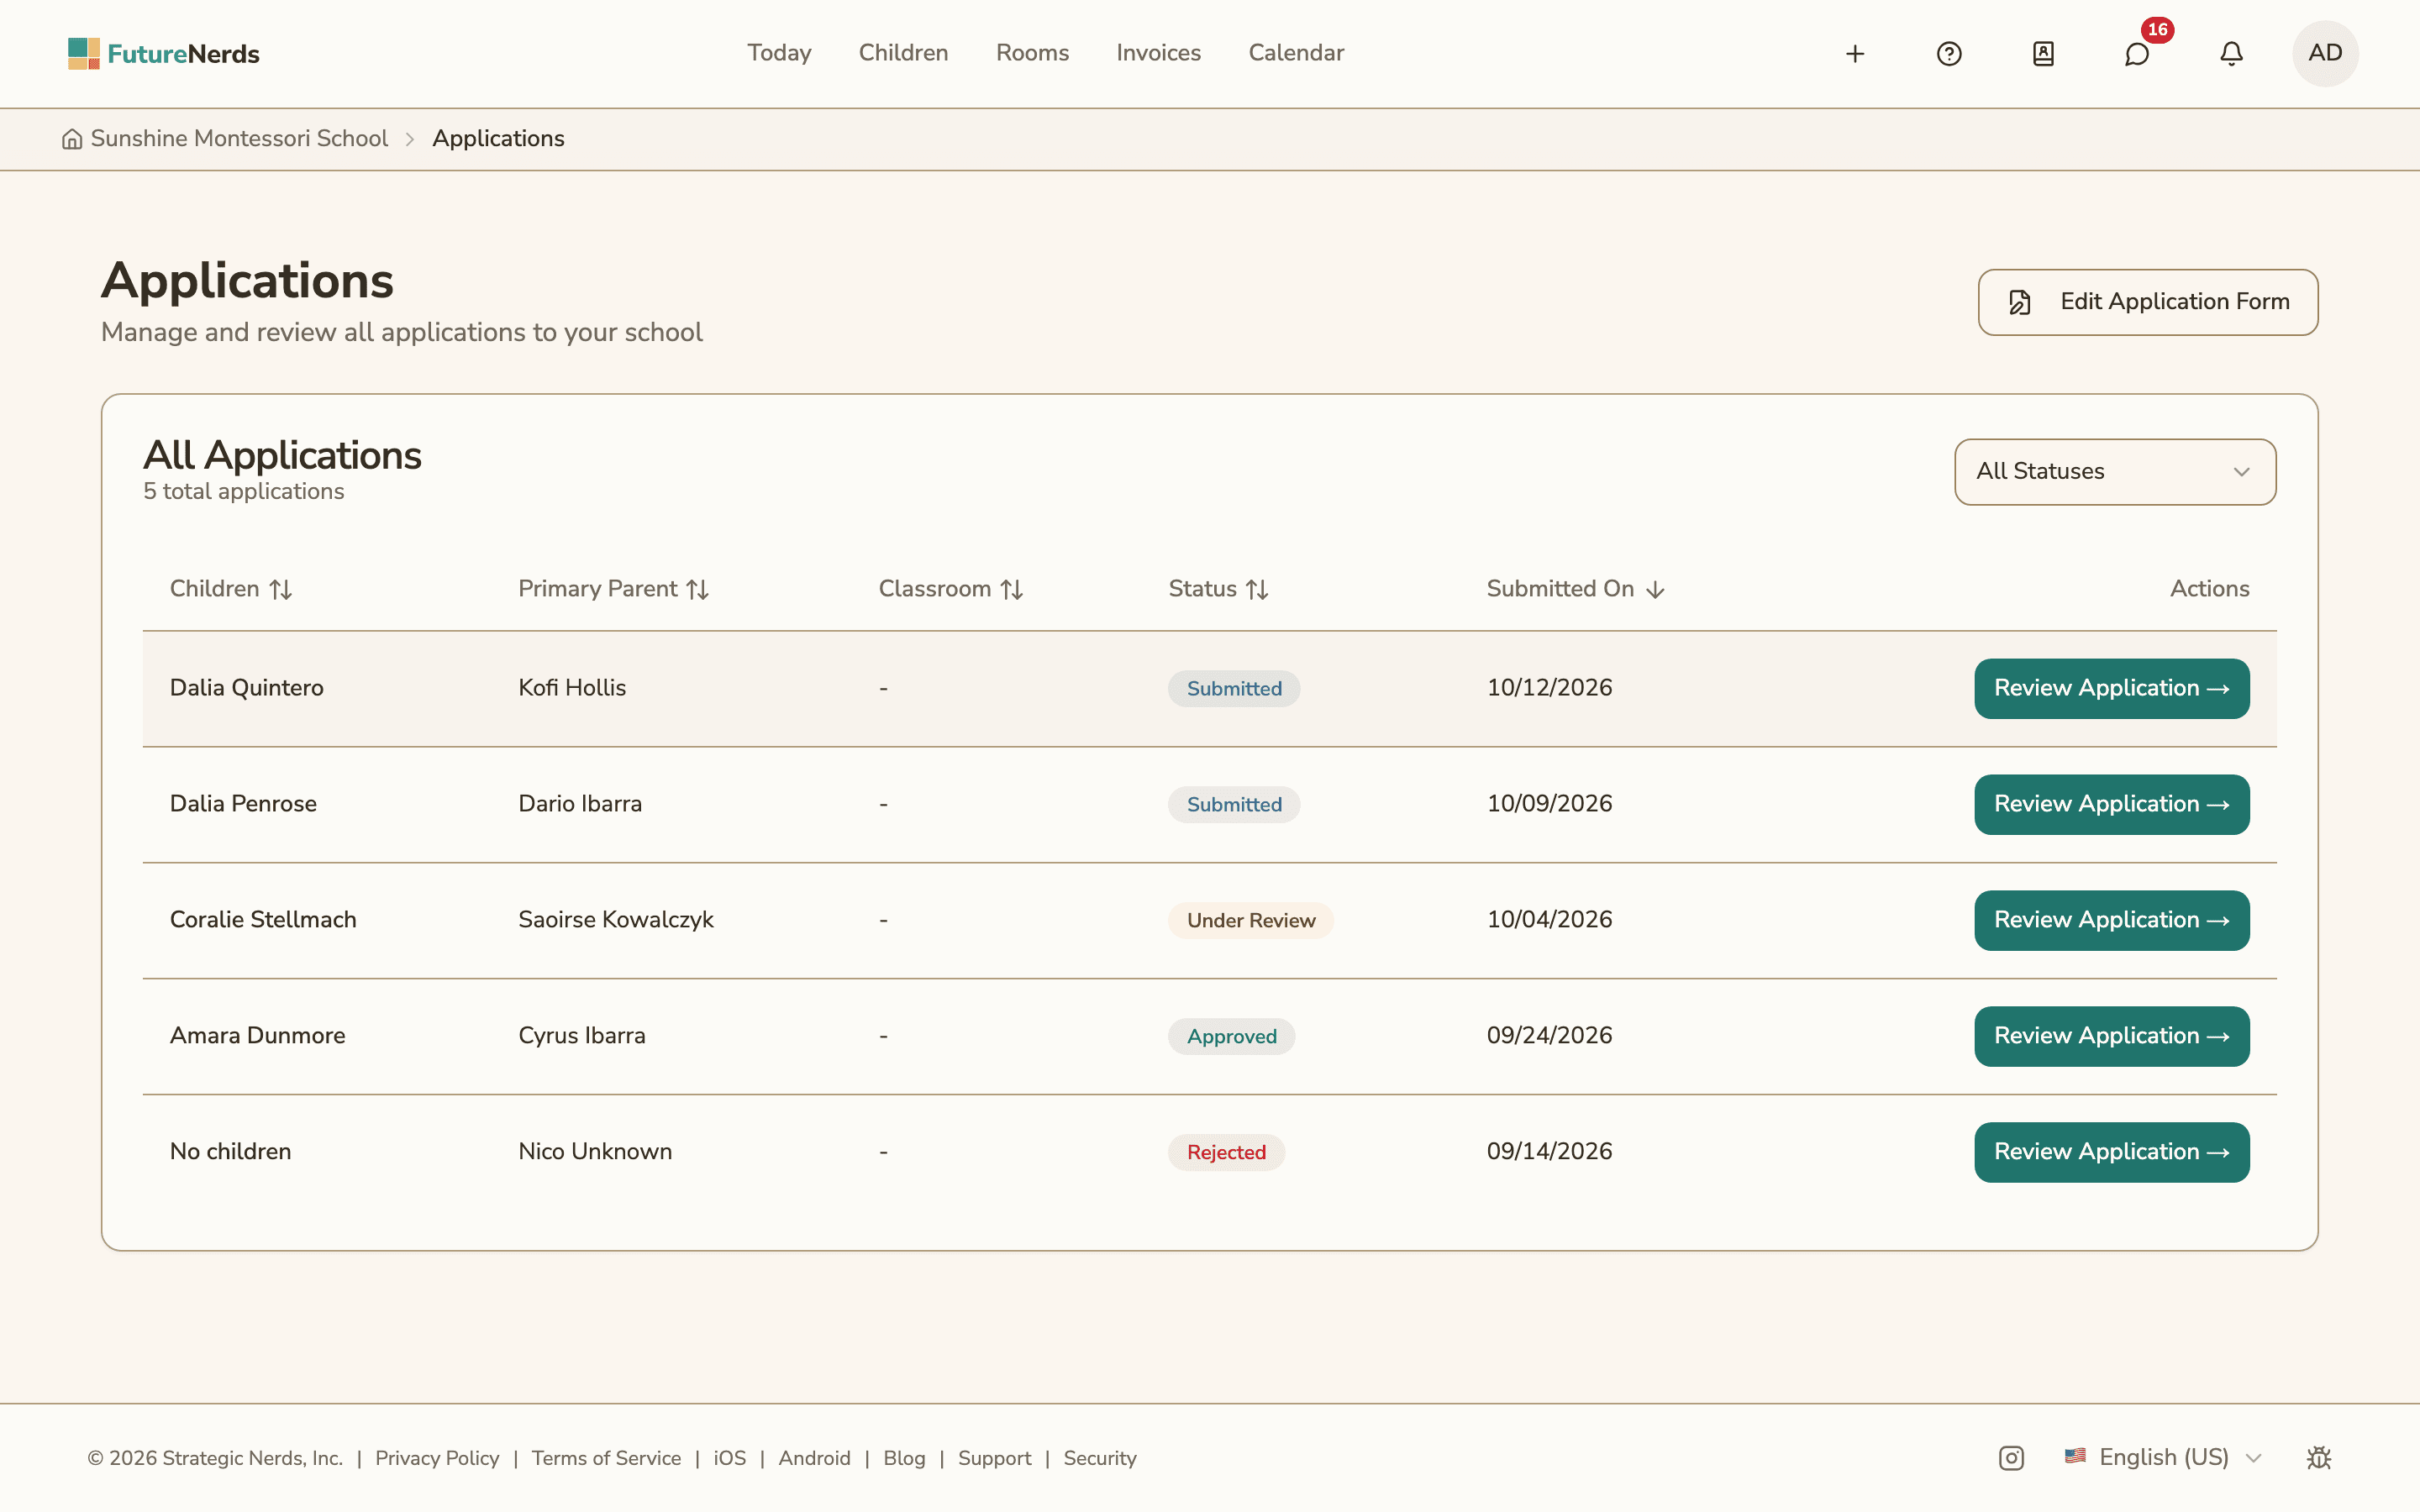Go to the Calendar nav item
The width and height of the screenshot is (2420, 1512).
[1296, 53]
